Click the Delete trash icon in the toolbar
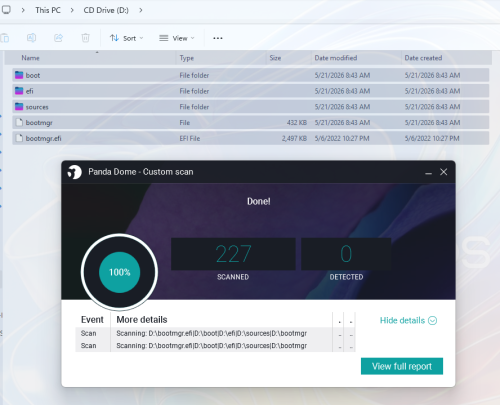This screenshot has width=500, height=405. tap(85, 38)
